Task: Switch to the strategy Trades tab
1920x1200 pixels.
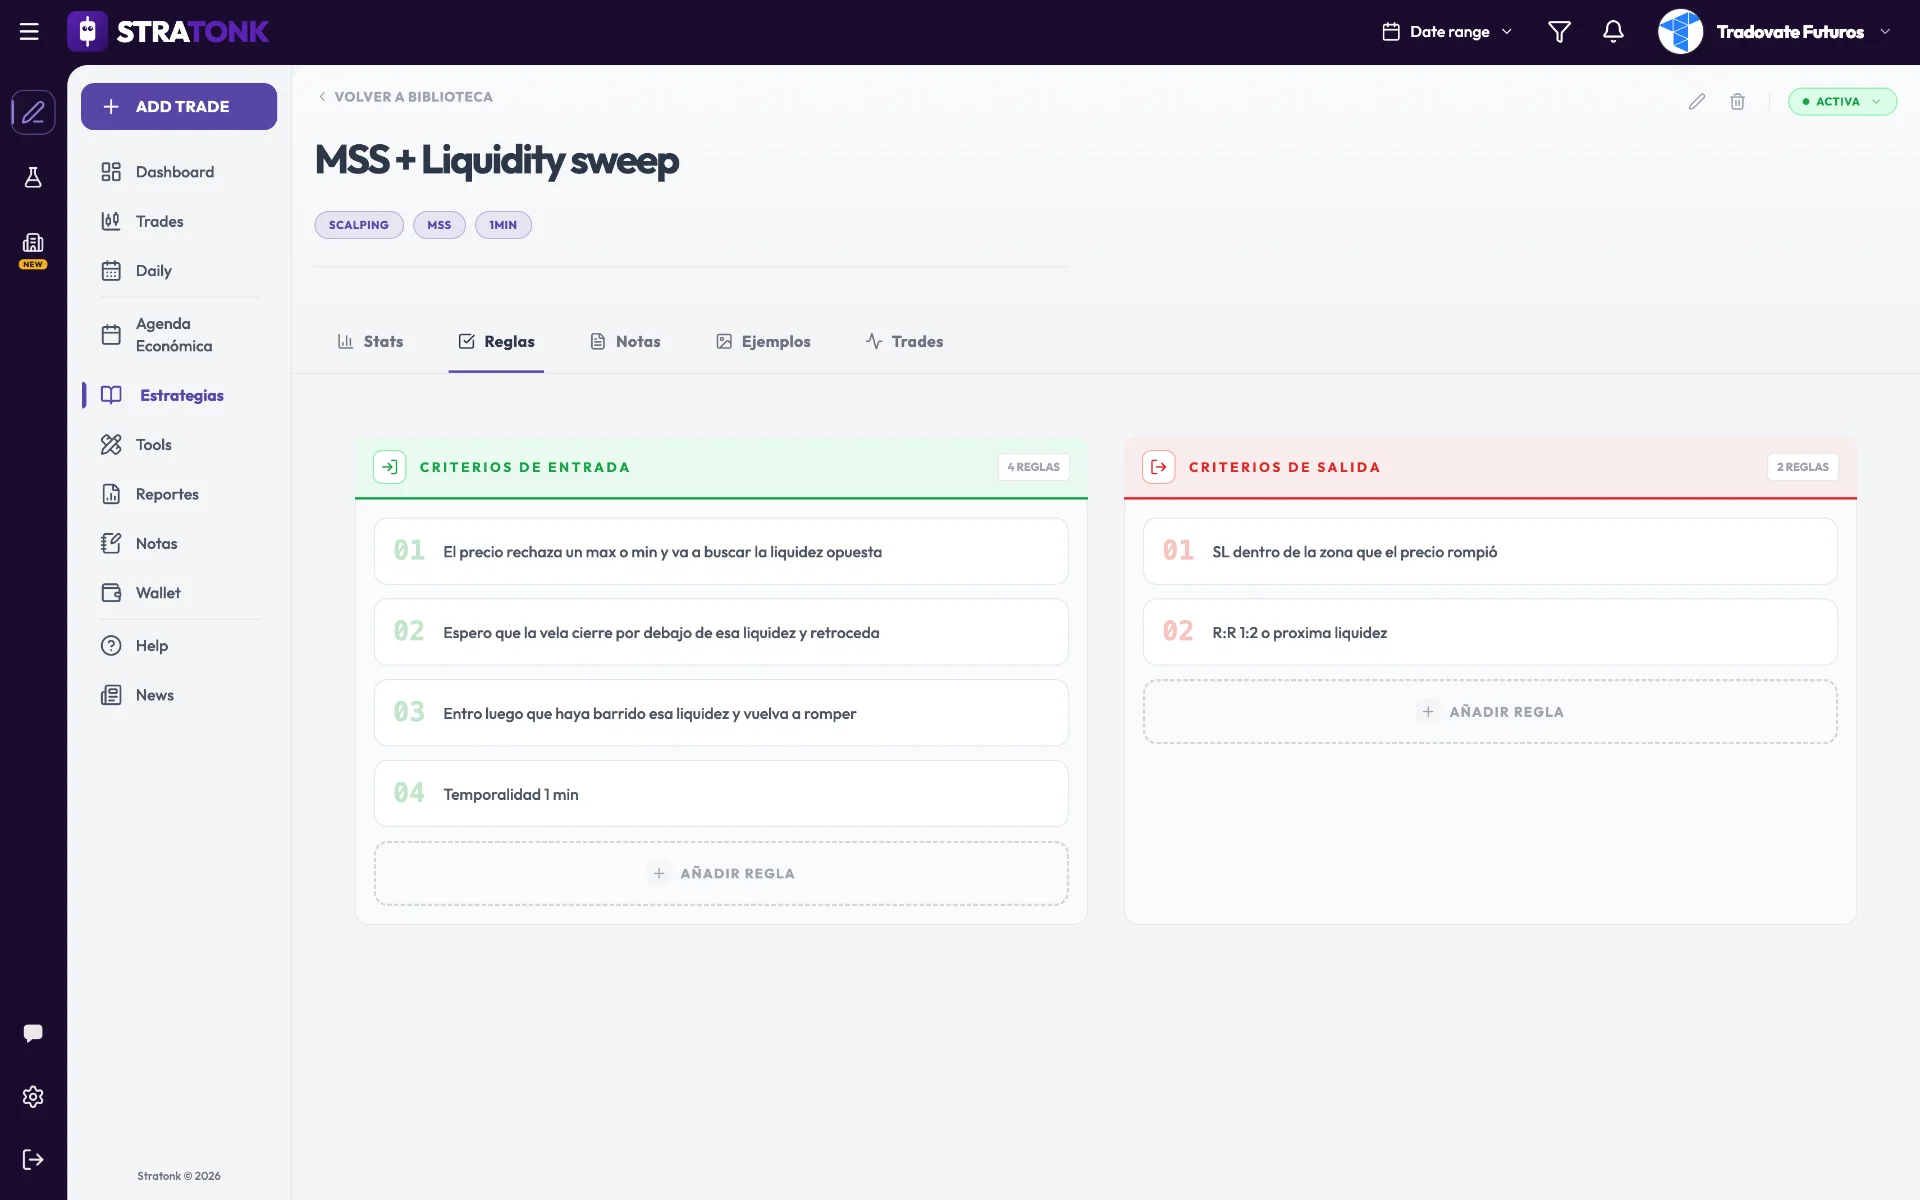Action: point(904,342)
